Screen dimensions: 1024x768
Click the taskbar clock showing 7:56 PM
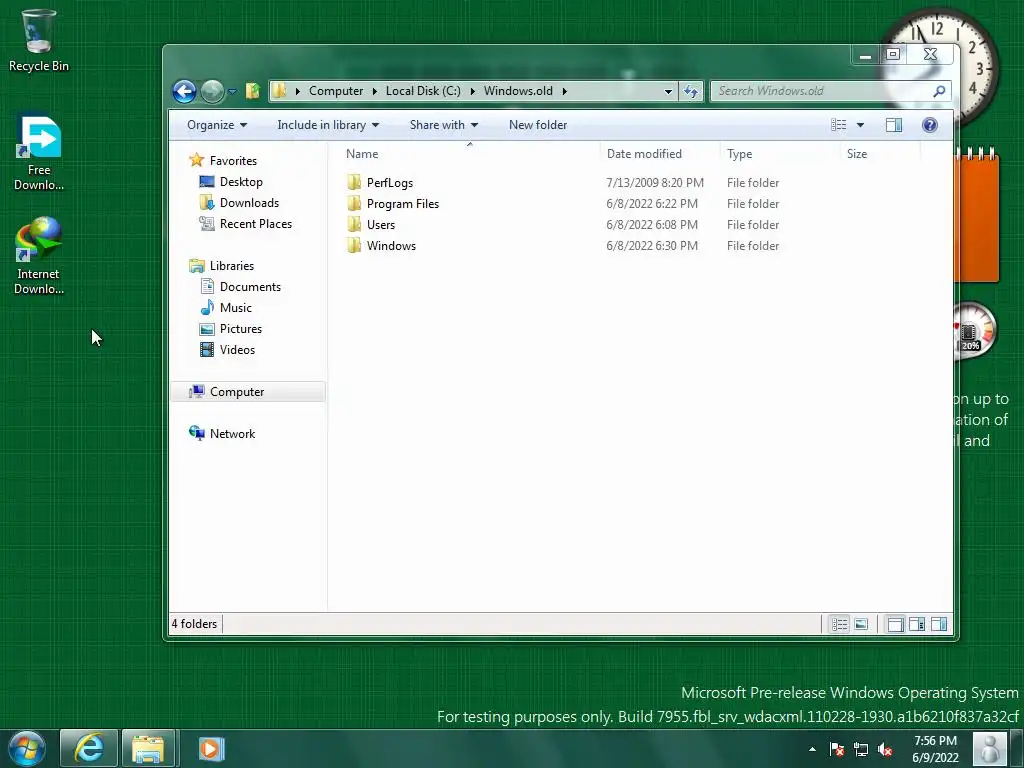tap(935, 749)
